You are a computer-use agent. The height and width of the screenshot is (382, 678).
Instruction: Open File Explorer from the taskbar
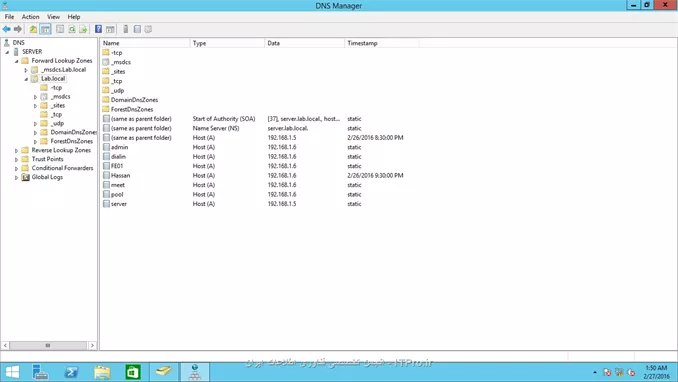(102, 372)
